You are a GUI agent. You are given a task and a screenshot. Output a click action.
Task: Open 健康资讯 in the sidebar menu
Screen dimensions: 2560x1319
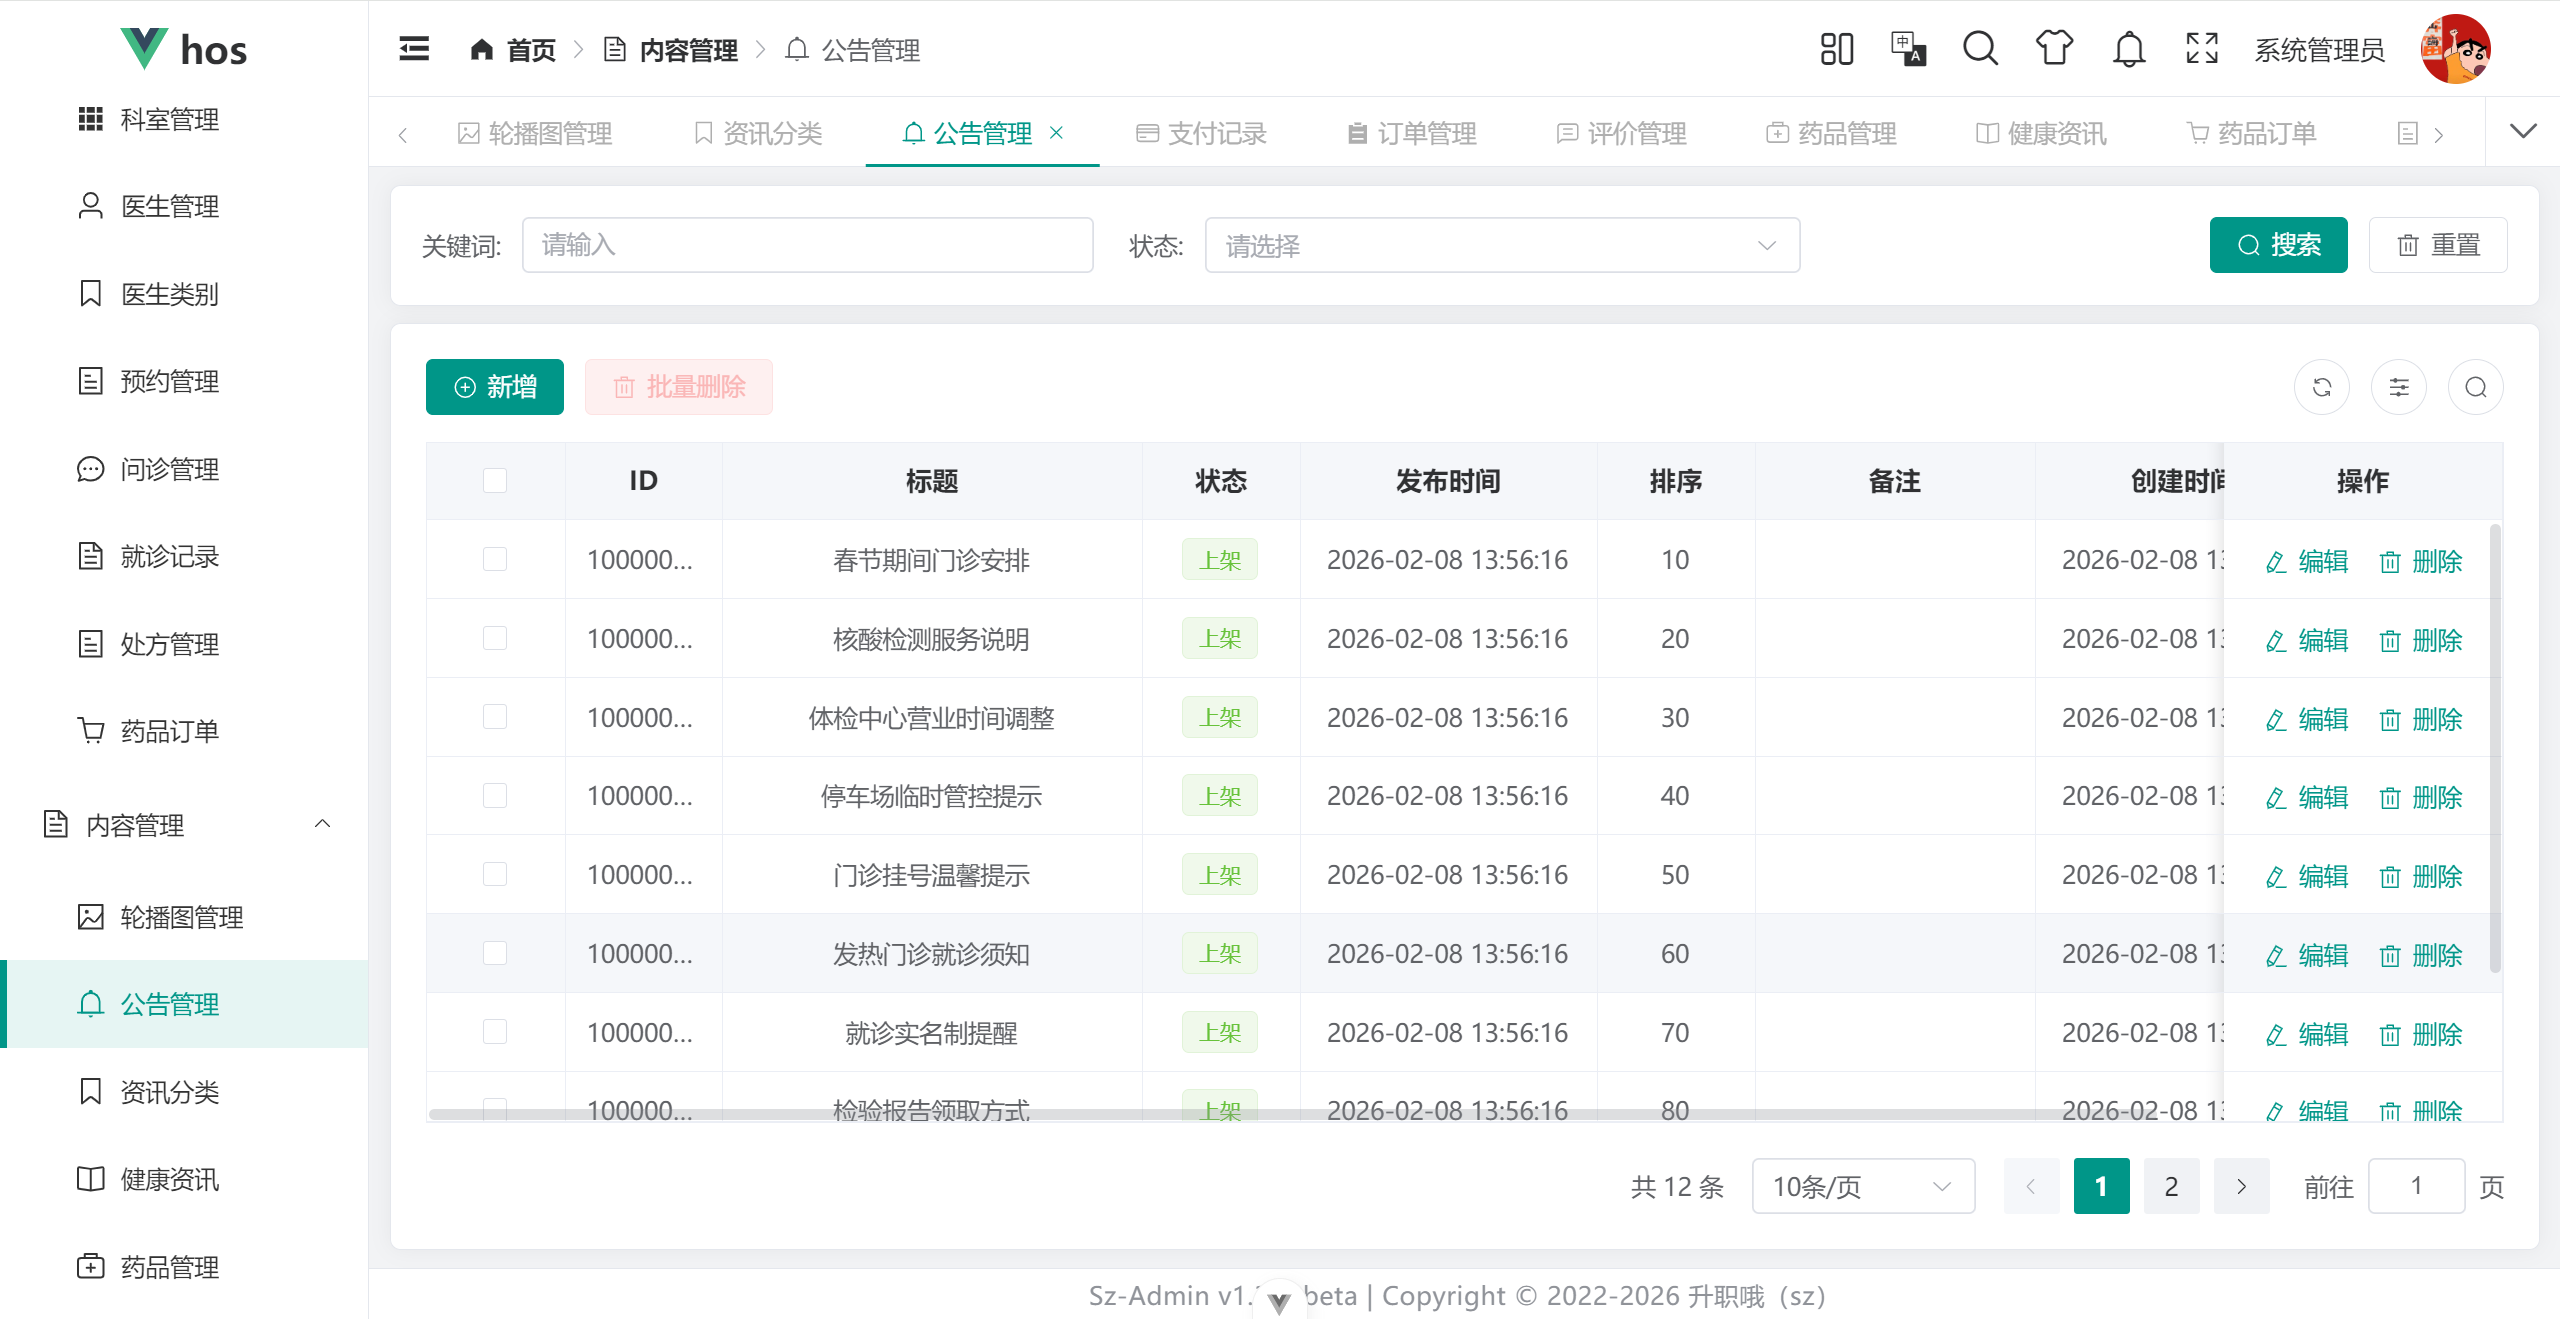tap(170, 1179)
